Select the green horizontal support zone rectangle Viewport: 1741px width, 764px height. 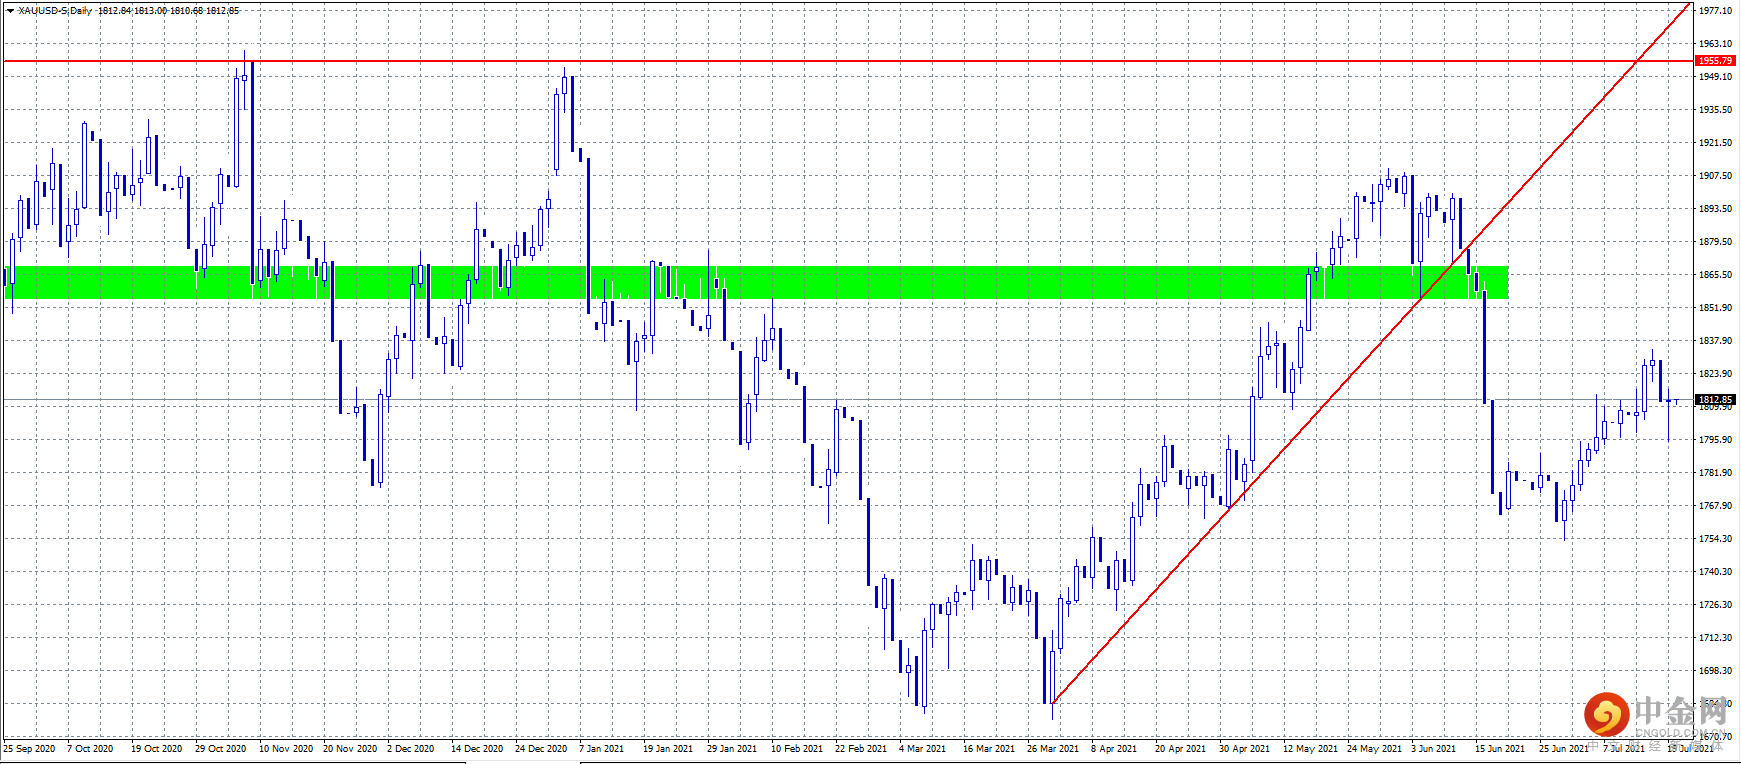756,282
